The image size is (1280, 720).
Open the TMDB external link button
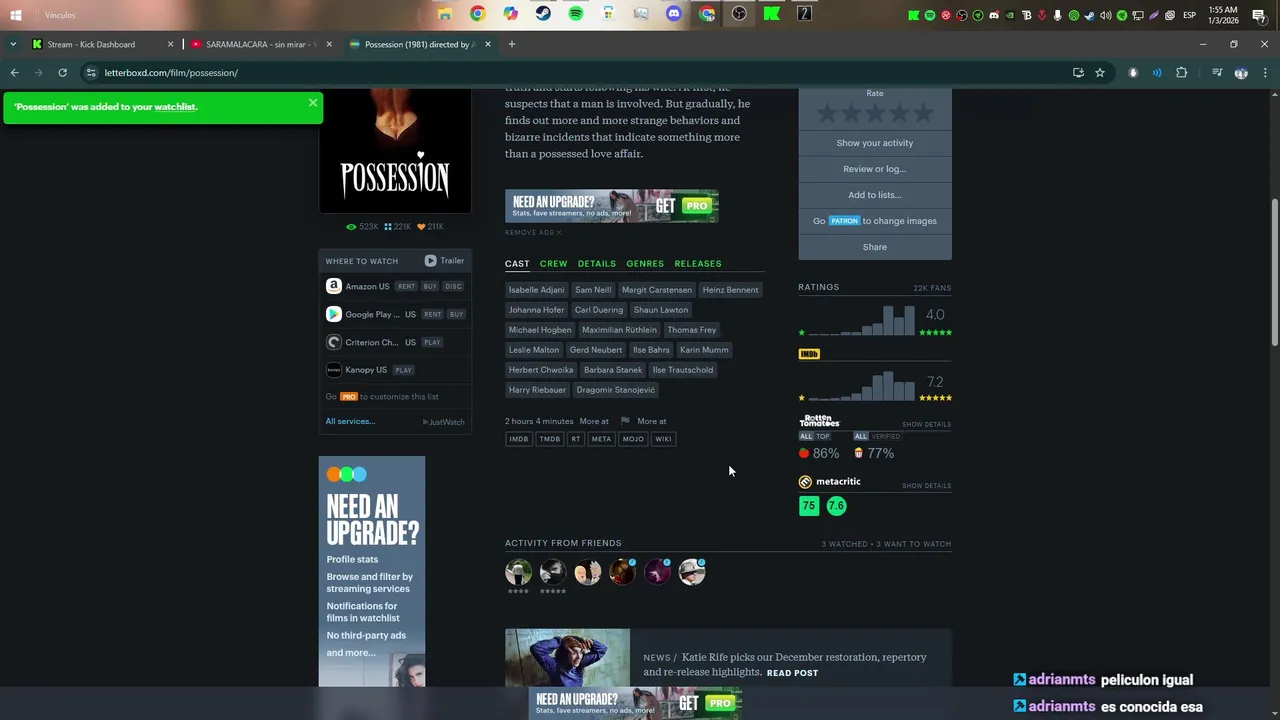pos(550,439)
